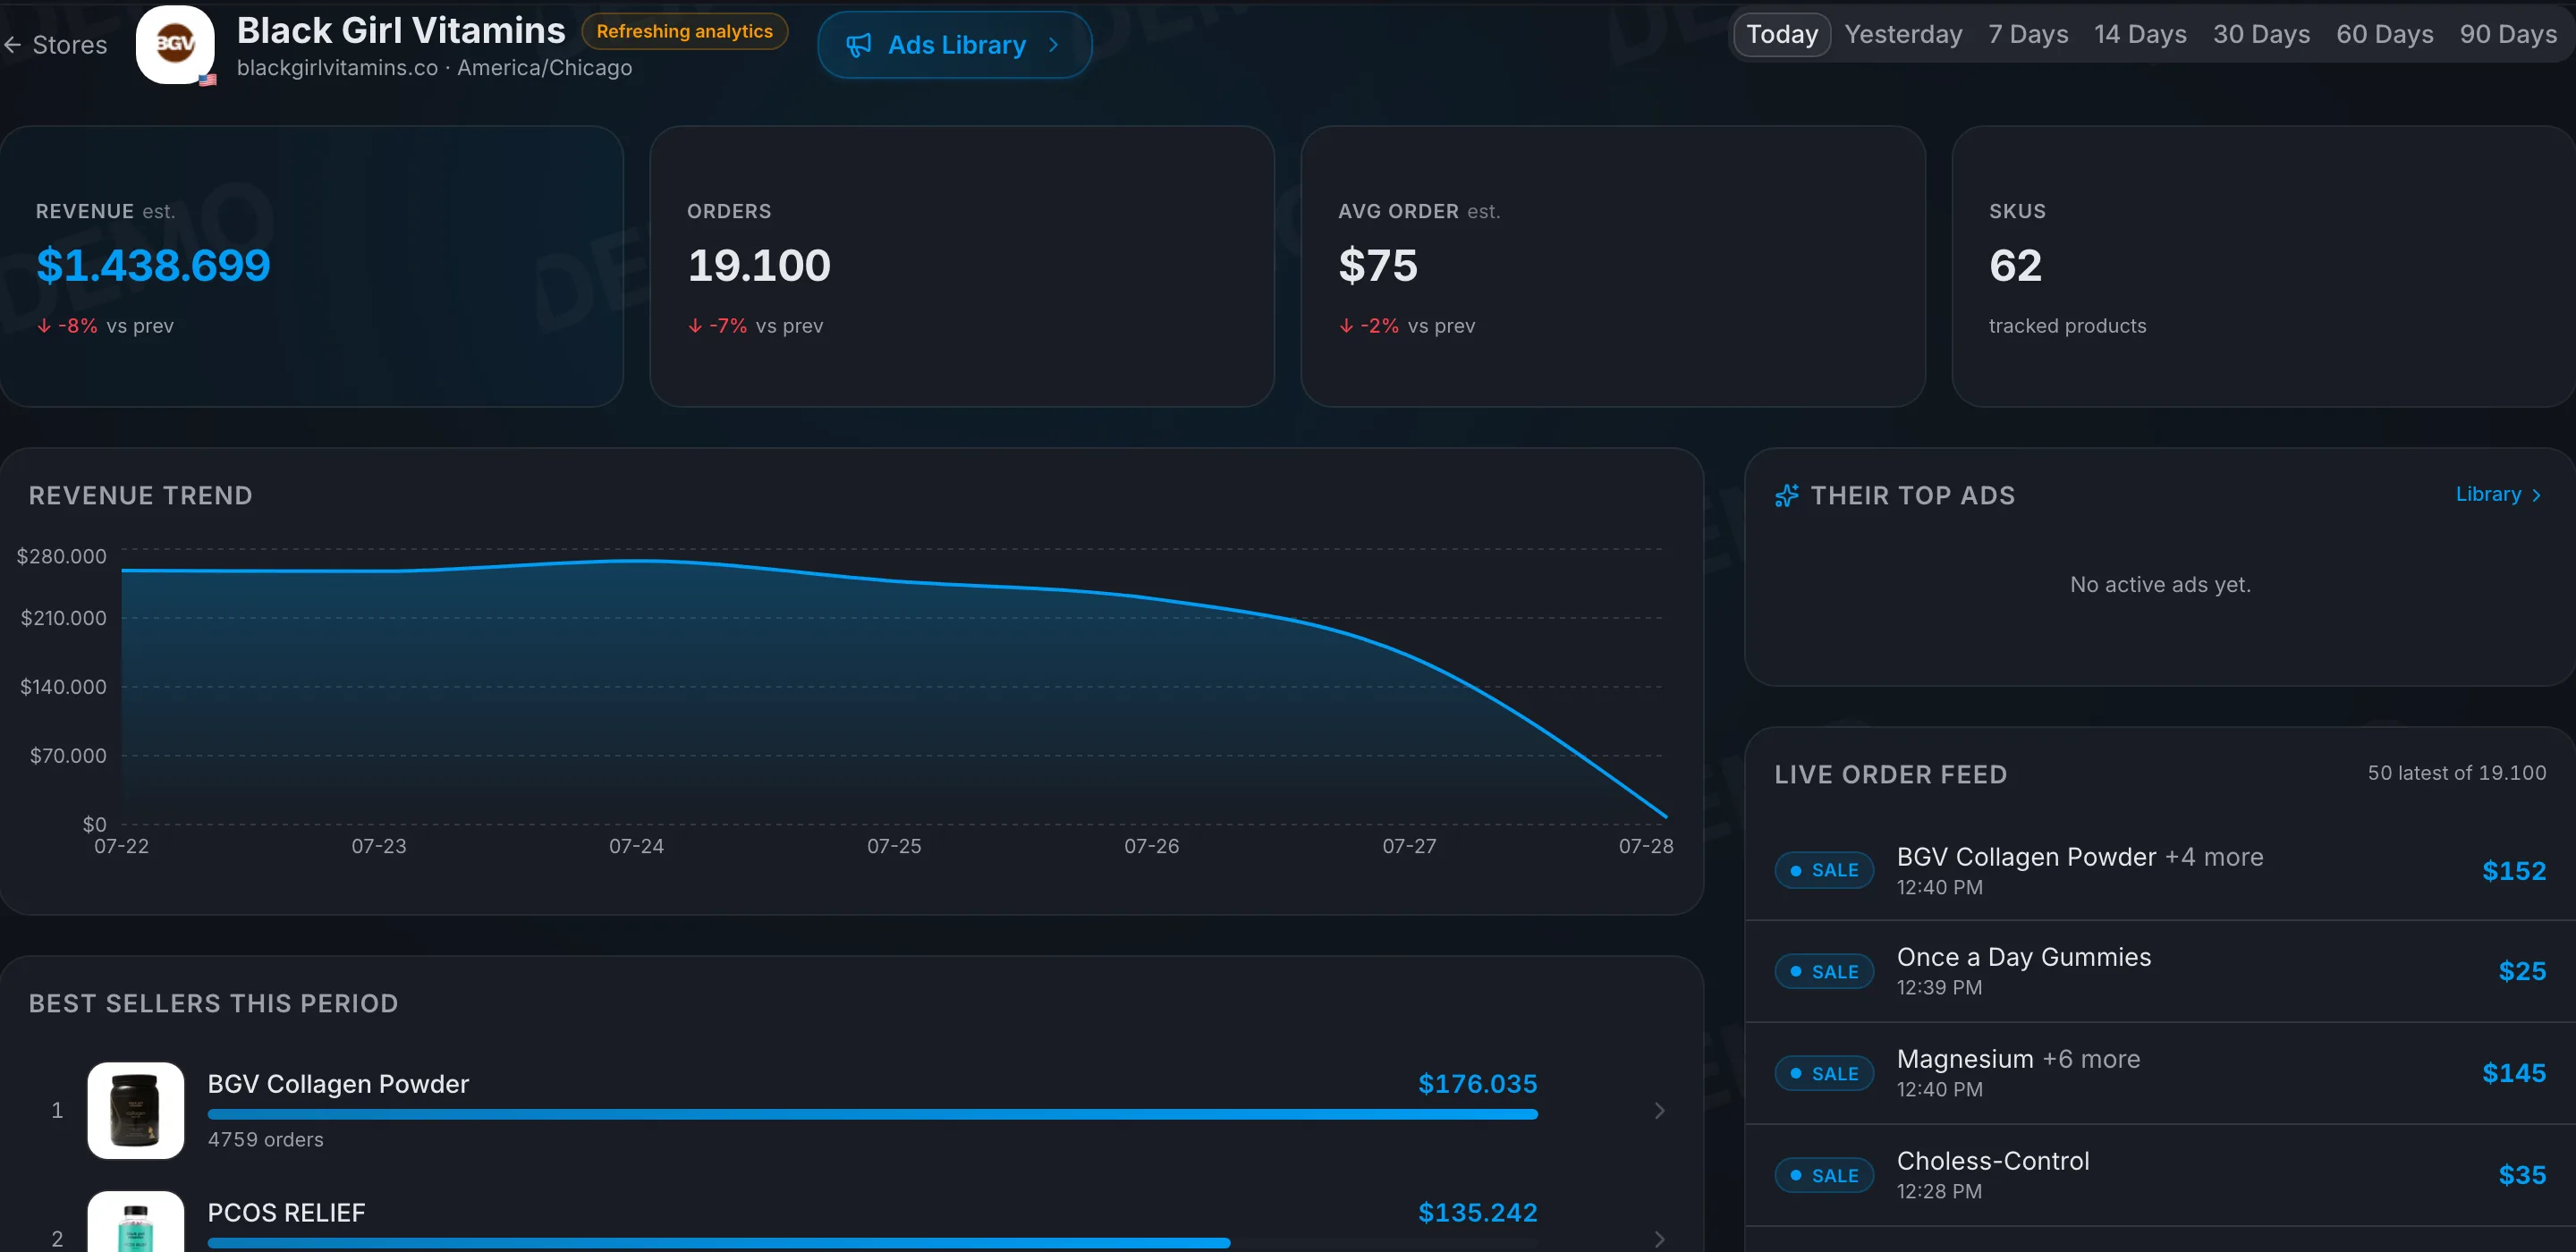Click the blackgirlvitamins.co domain text
The width and height of the screenshot is (2576, 1252).
337,68
